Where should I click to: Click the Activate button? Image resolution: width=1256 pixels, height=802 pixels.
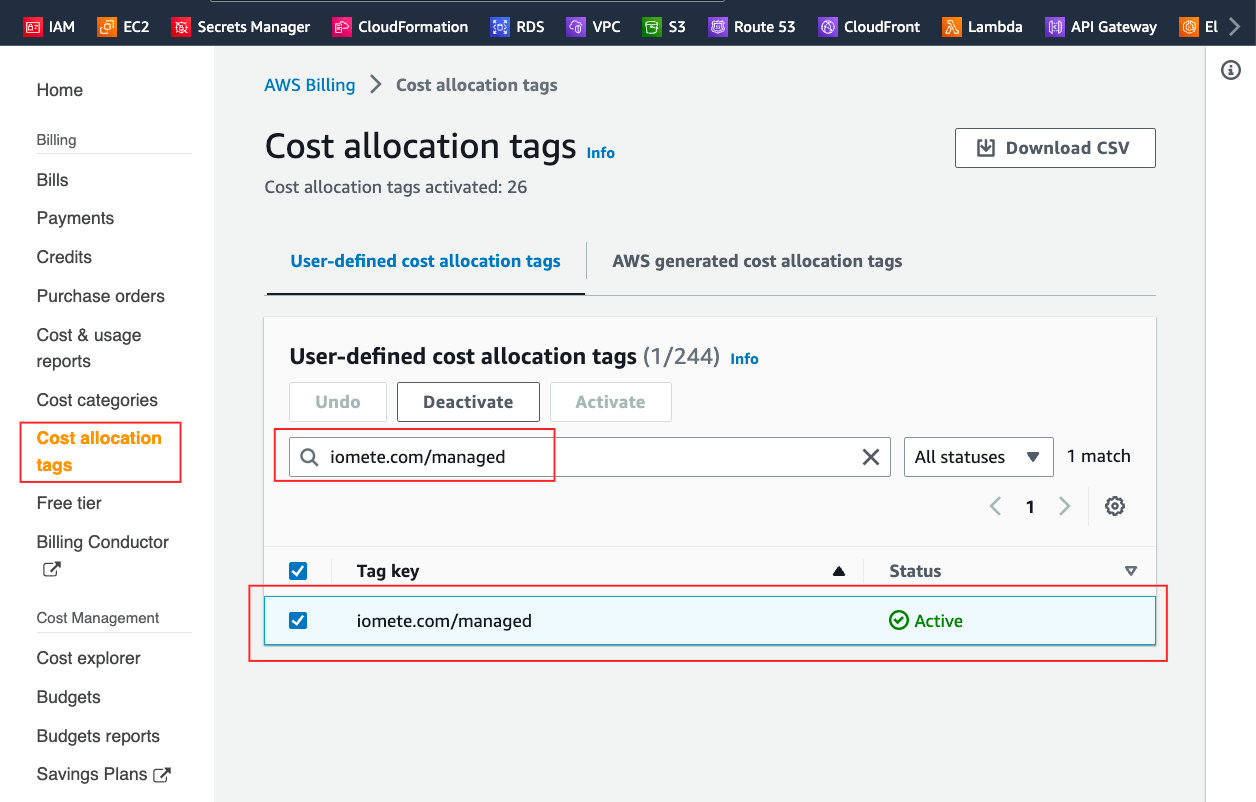(610, 402)
